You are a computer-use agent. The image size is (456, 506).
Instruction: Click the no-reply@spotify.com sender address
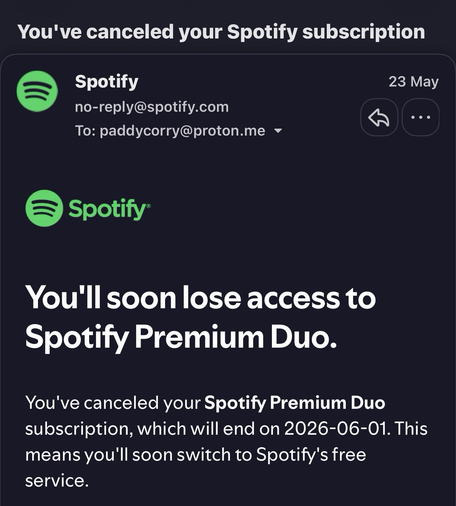pyautogui.click(x=152, y=107)
